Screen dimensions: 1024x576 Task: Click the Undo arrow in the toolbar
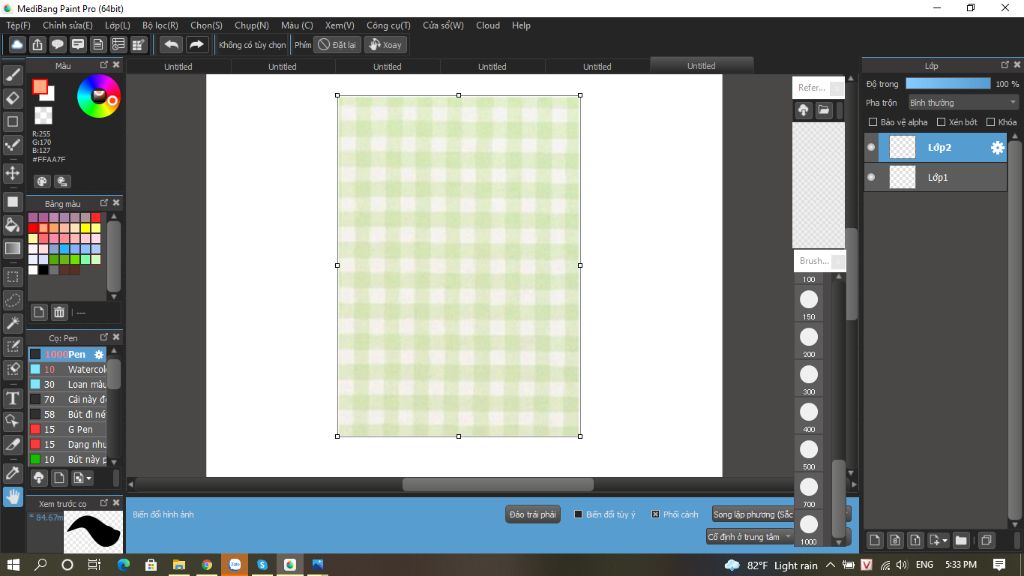click(171, 45)
